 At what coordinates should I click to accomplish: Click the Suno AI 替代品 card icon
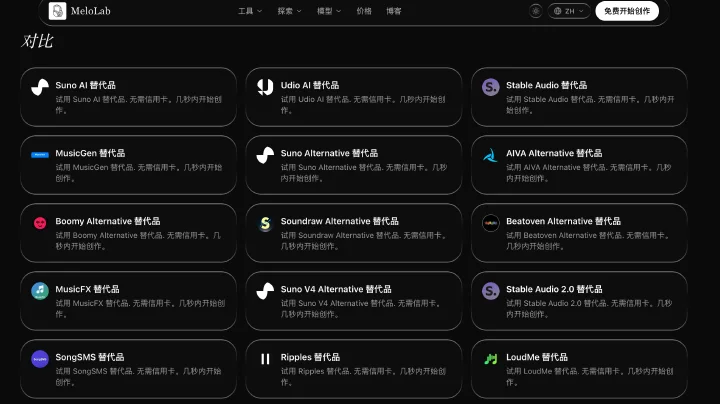pos(40,87)
